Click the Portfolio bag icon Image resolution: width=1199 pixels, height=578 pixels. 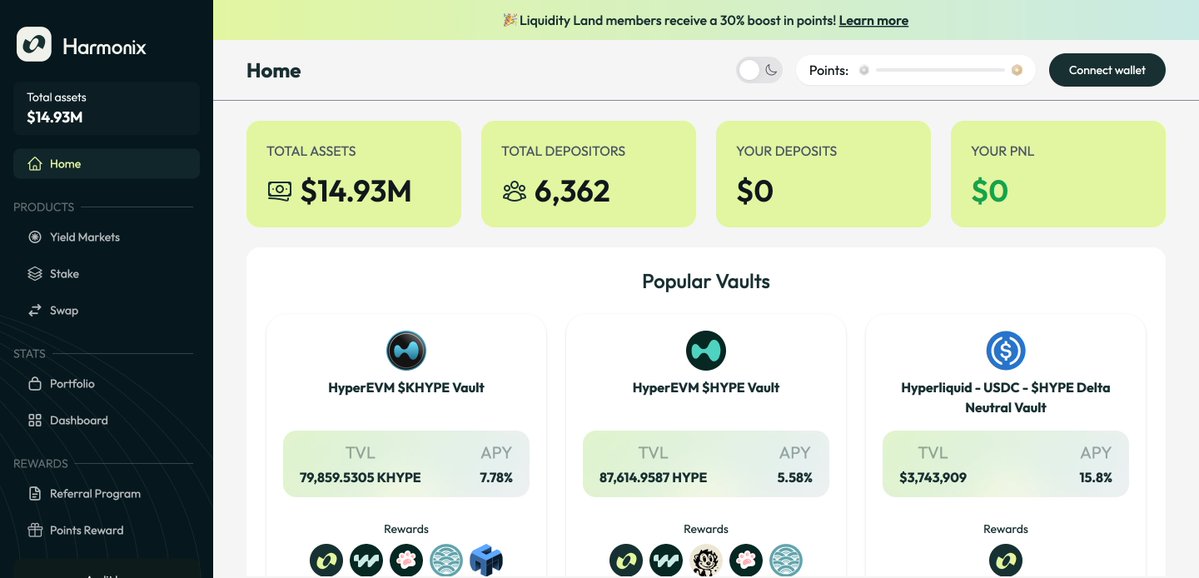pyautogui.click(x=34, y=384)
